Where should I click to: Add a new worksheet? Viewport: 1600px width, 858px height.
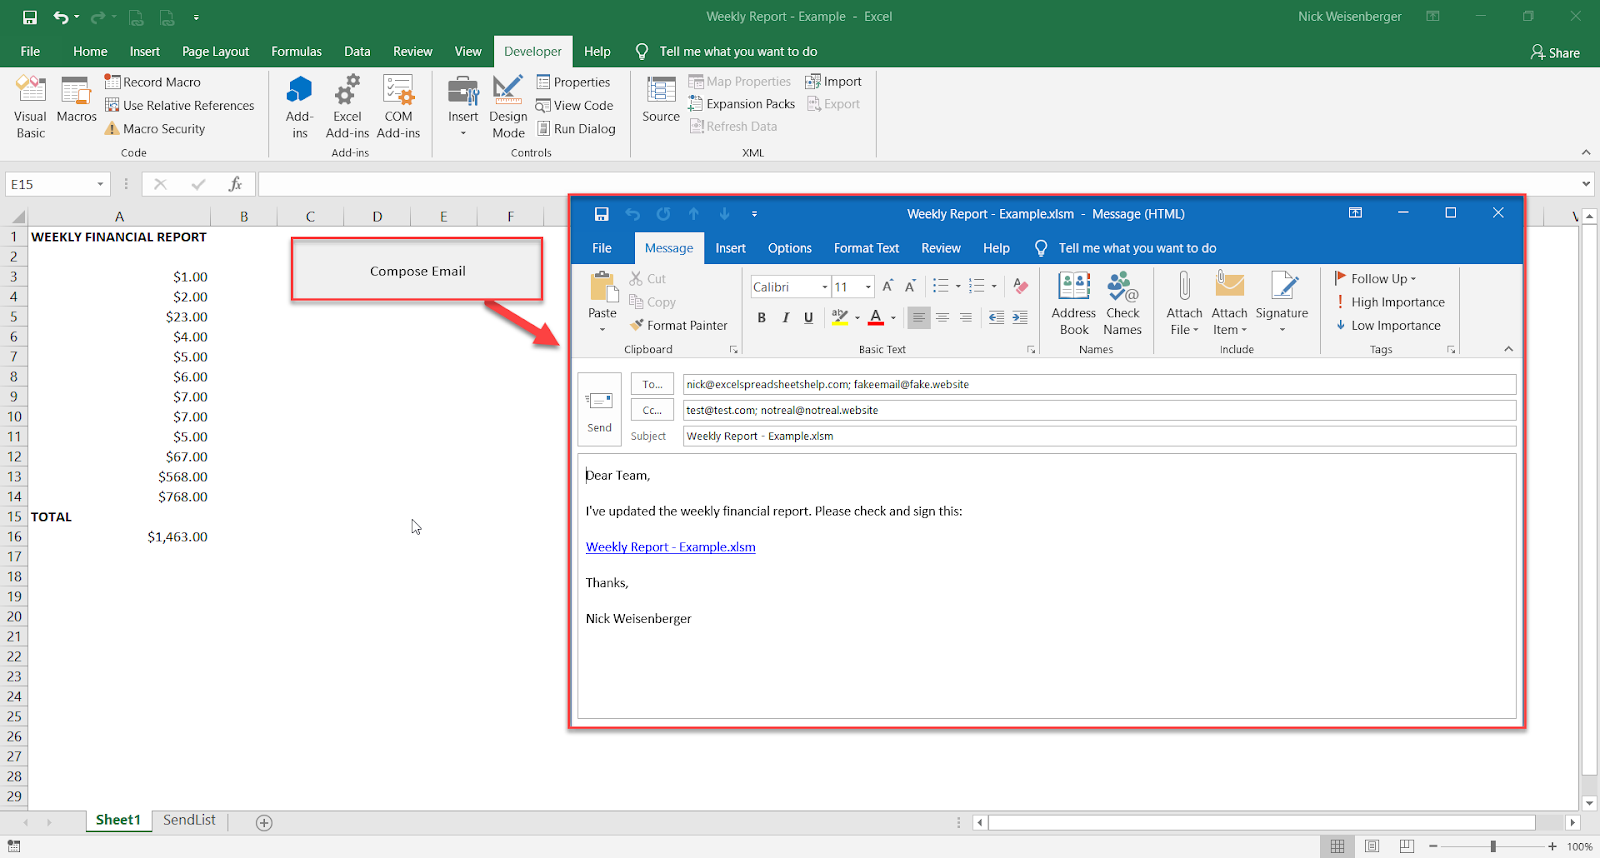point(264,822)
